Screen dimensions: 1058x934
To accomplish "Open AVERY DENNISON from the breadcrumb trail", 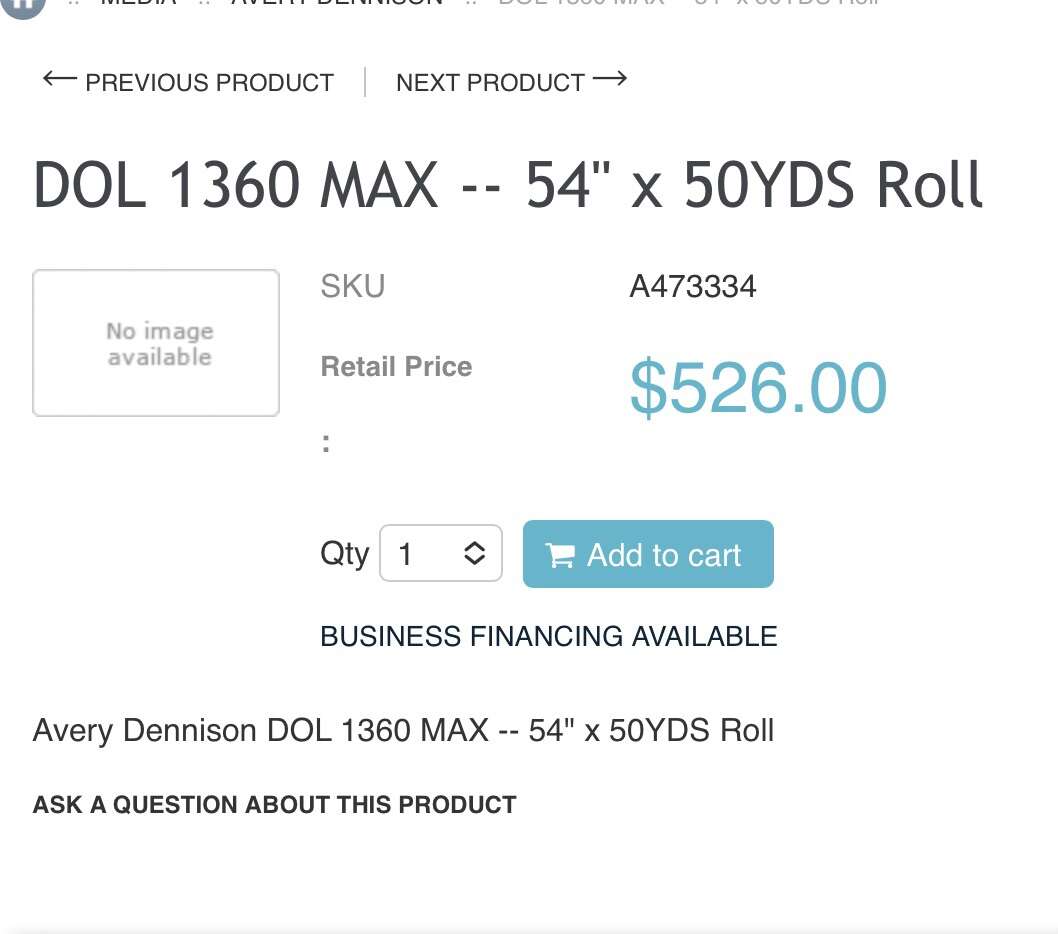I will (336, 2).
